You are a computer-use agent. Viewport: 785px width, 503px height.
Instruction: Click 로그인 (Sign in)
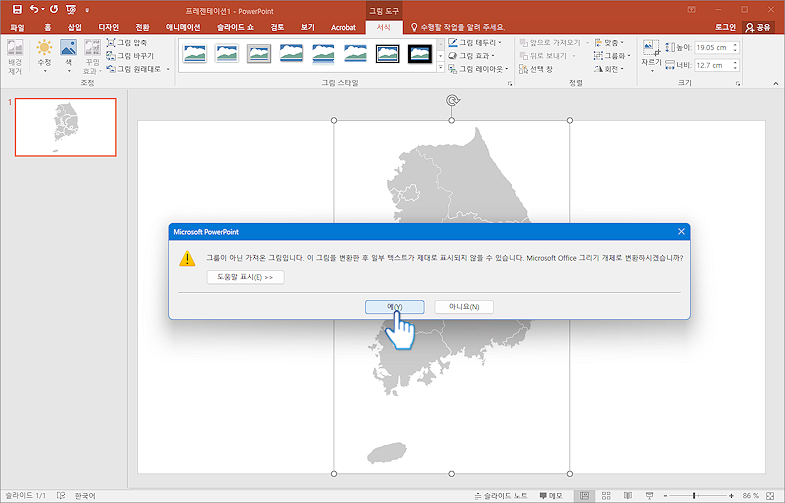pos(725,28)
